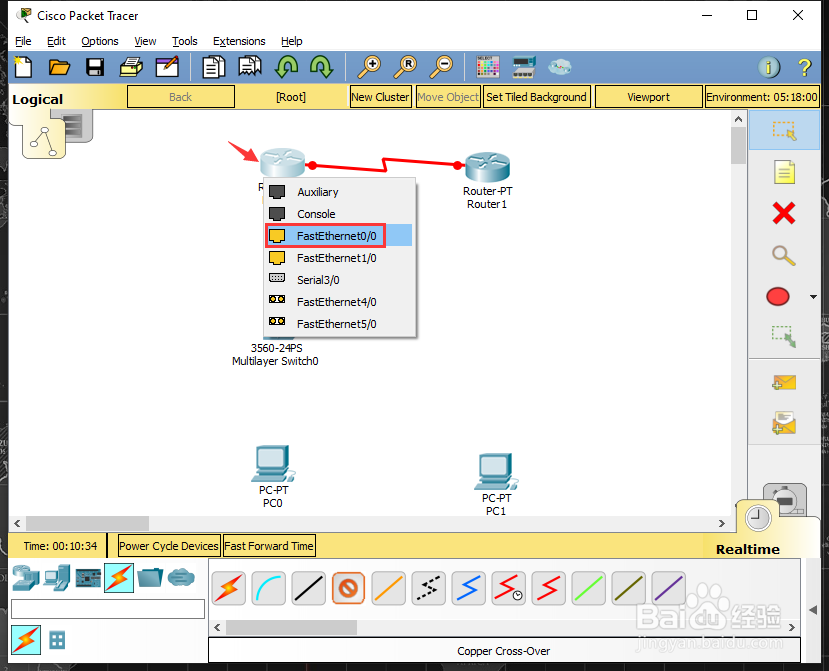Select Console port in popup
The width and height of the screenshot is (829, 671).
(338, 214)
